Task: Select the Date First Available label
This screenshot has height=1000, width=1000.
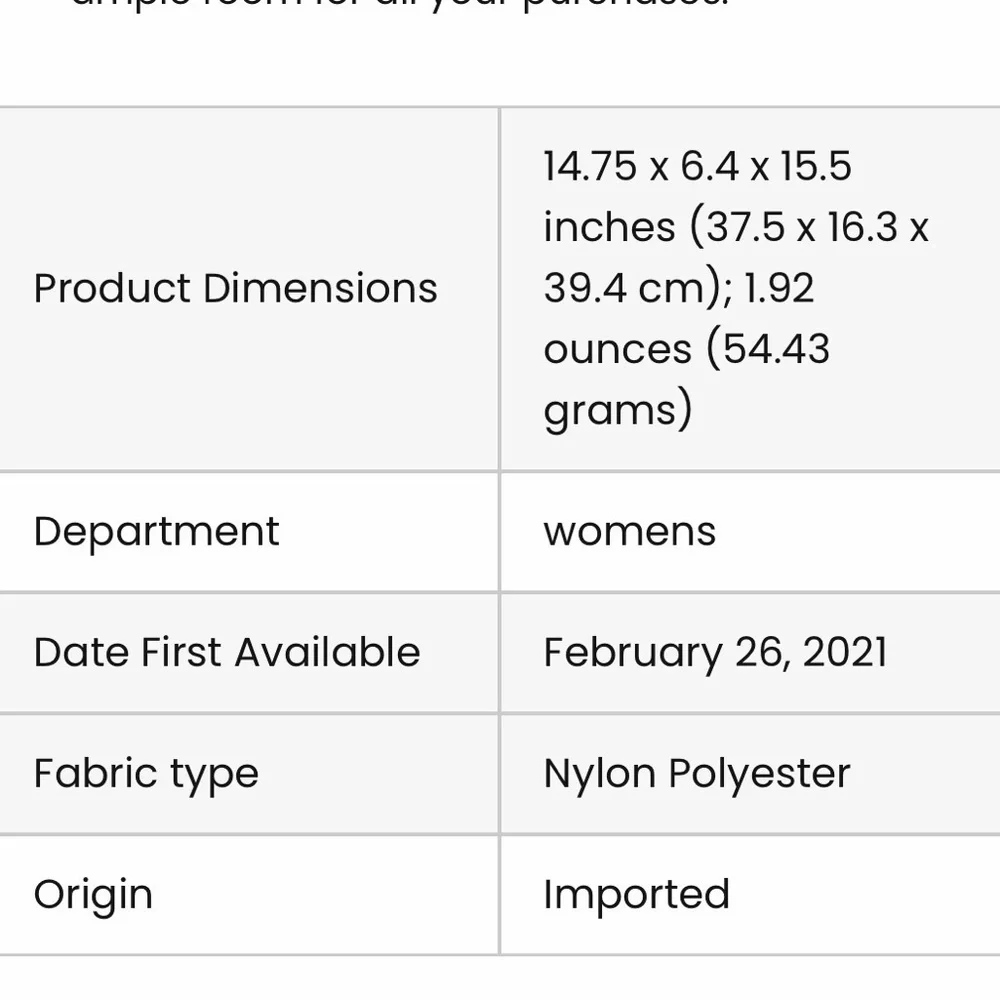Action: (227, 652)
